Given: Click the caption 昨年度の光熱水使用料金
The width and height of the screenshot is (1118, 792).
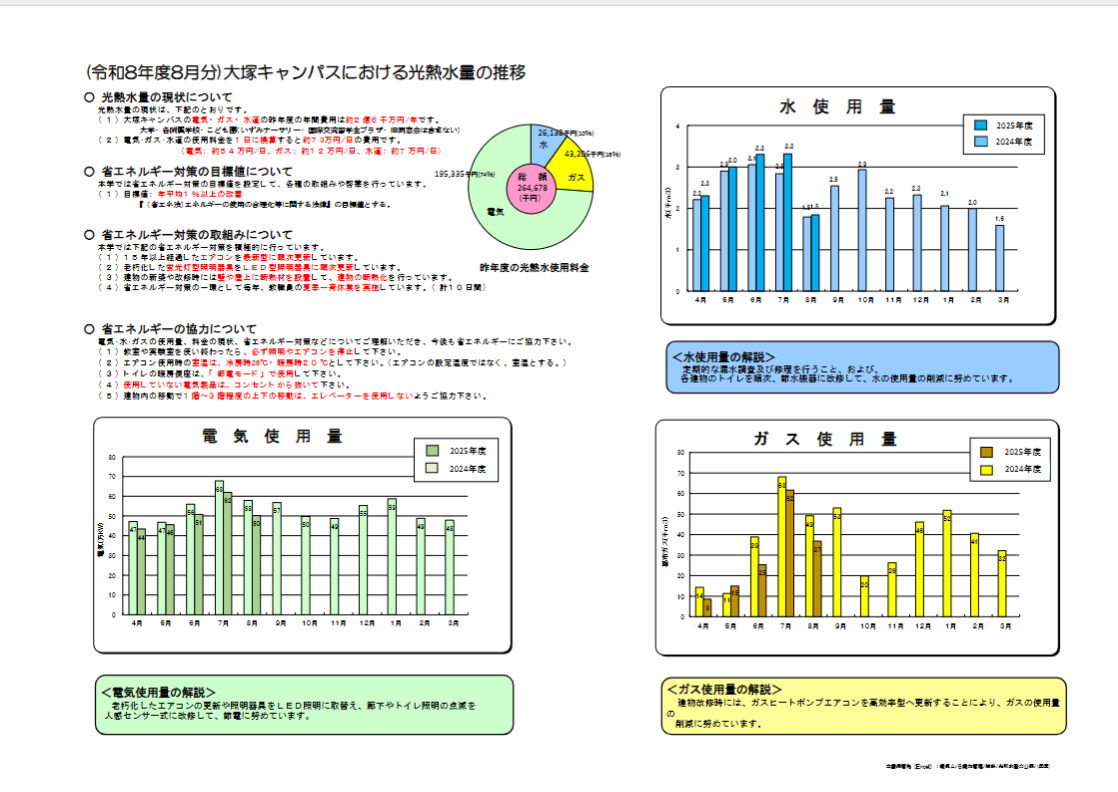Looking at the screenshot, I should point(535,268).
